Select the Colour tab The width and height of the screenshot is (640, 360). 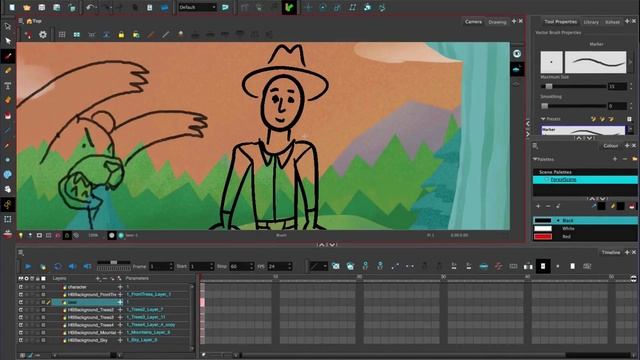611,146
